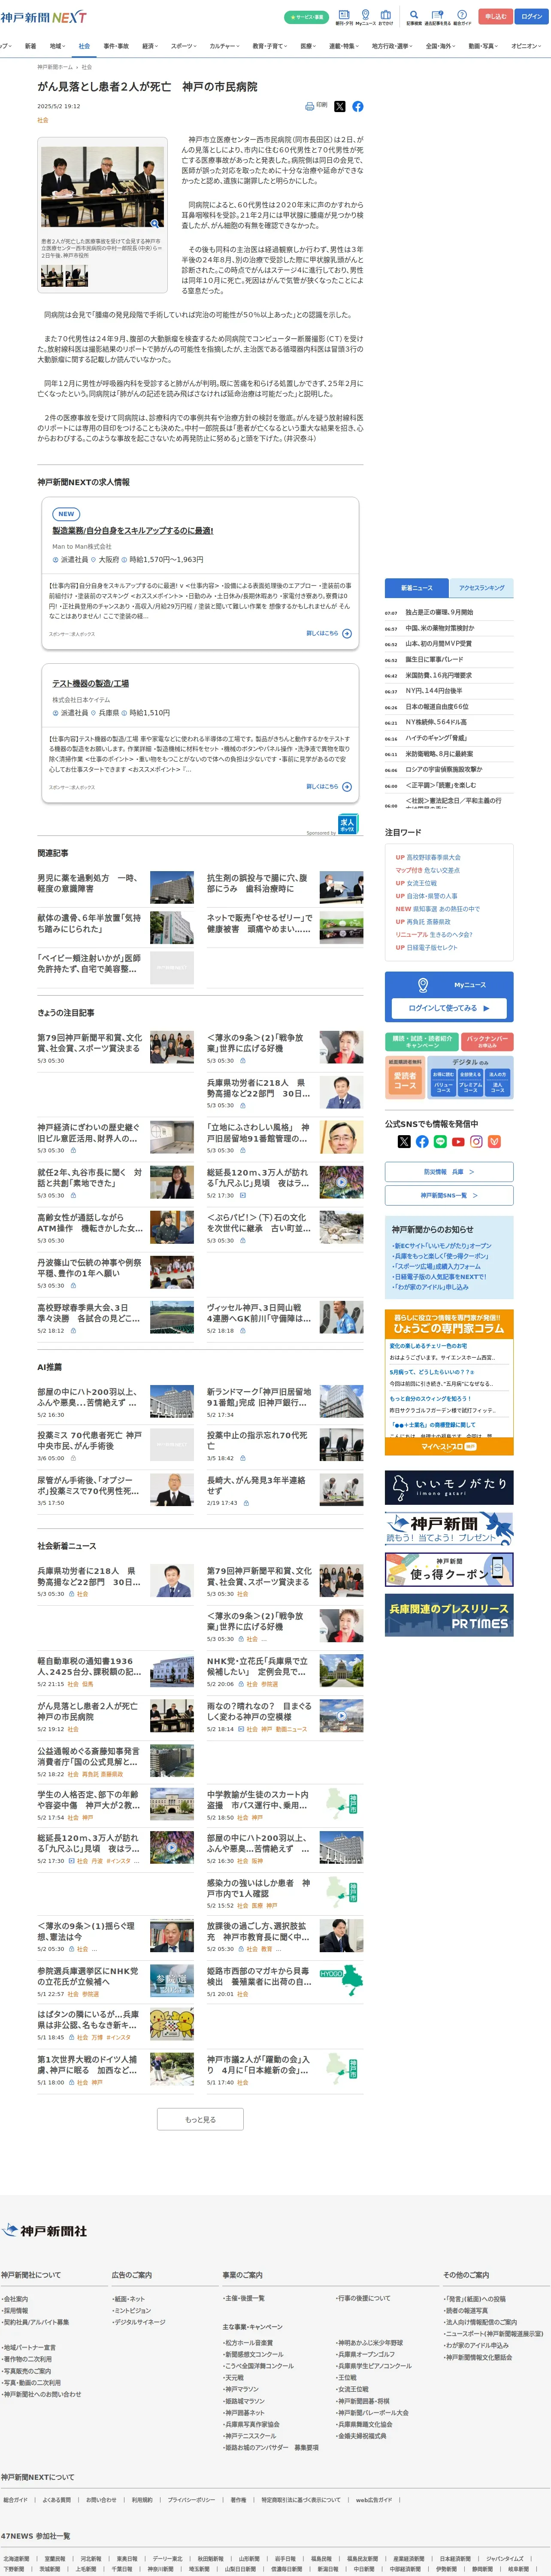This screenshot has height=2576, width=551.
Task: Open the 使っ得クーポン banner
Action: pyautogui.click(x=449, y=1570)
